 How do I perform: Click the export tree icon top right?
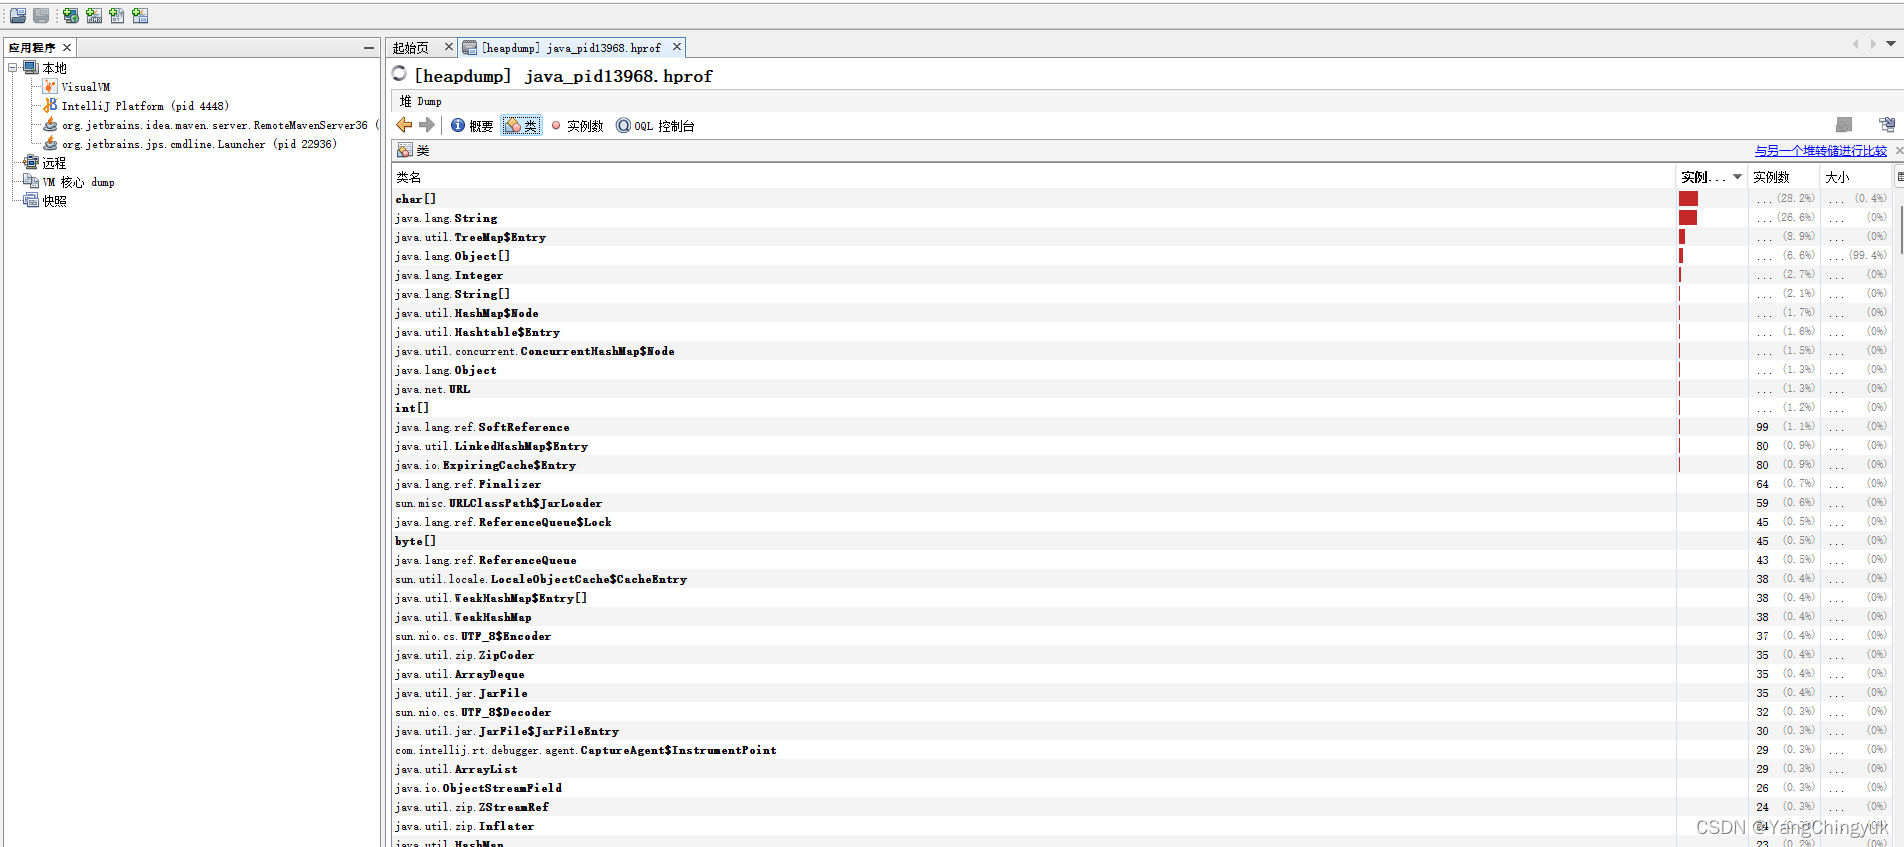1887,125
